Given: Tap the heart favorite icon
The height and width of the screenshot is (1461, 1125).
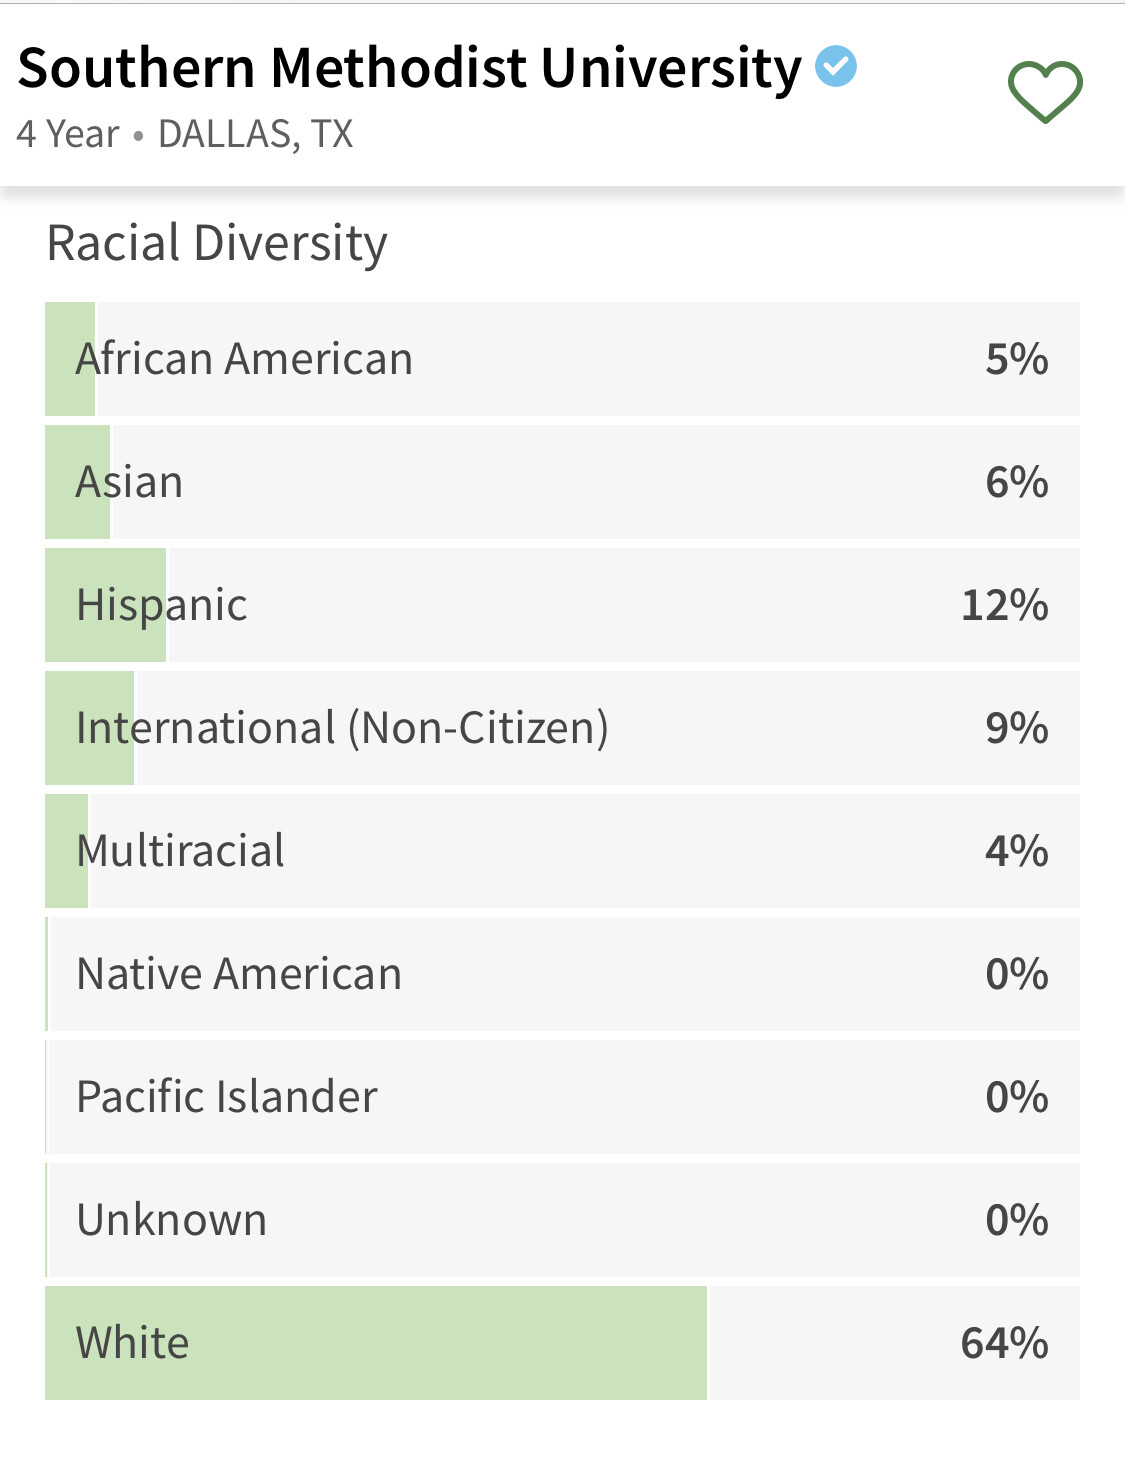Looking at the screenshot, I should (1045, 92).
